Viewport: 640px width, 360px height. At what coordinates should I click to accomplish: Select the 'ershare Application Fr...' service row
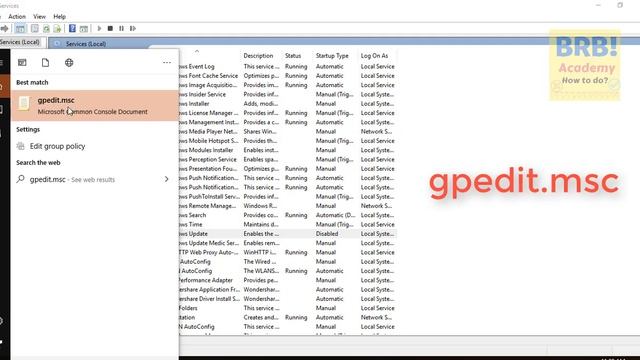point(288,290)
